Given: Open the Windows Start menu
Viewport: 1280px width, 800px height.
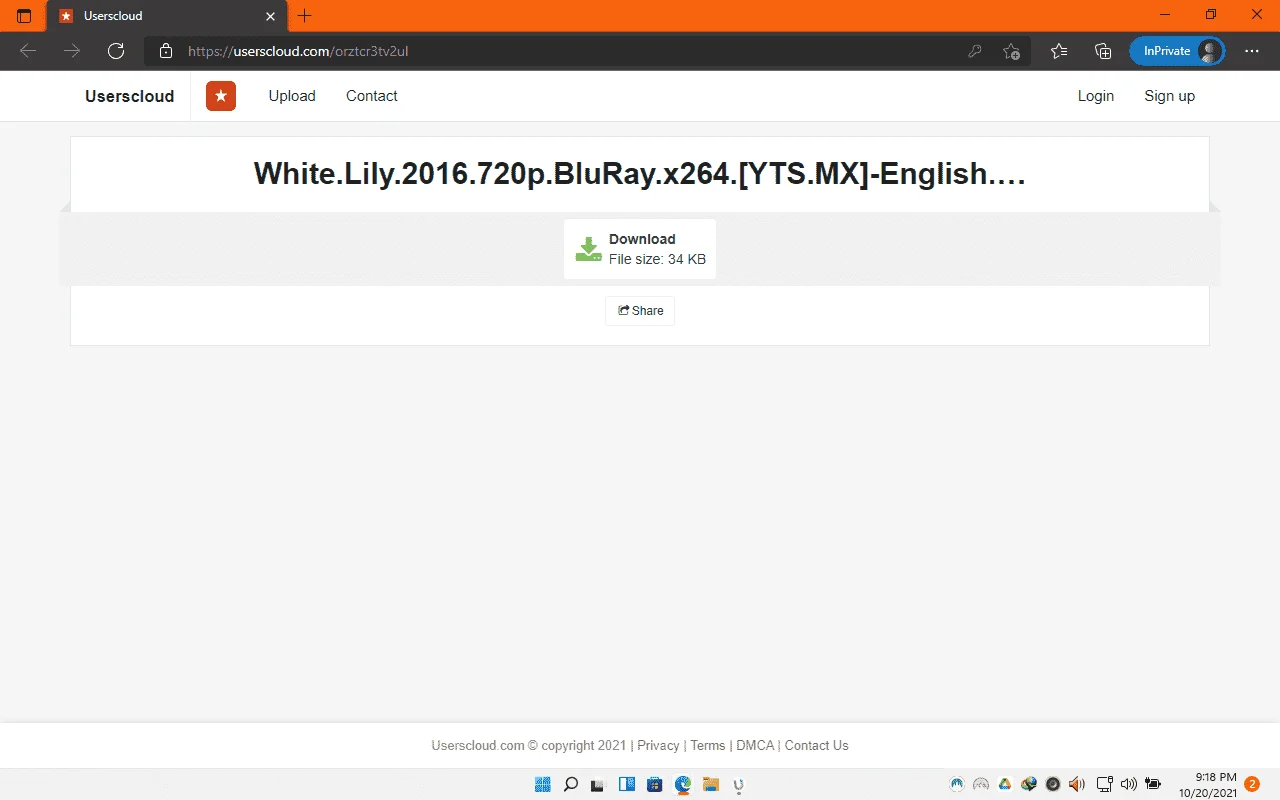Looking at the screenshot, I should pyautogui.click(x=542, y=784).
